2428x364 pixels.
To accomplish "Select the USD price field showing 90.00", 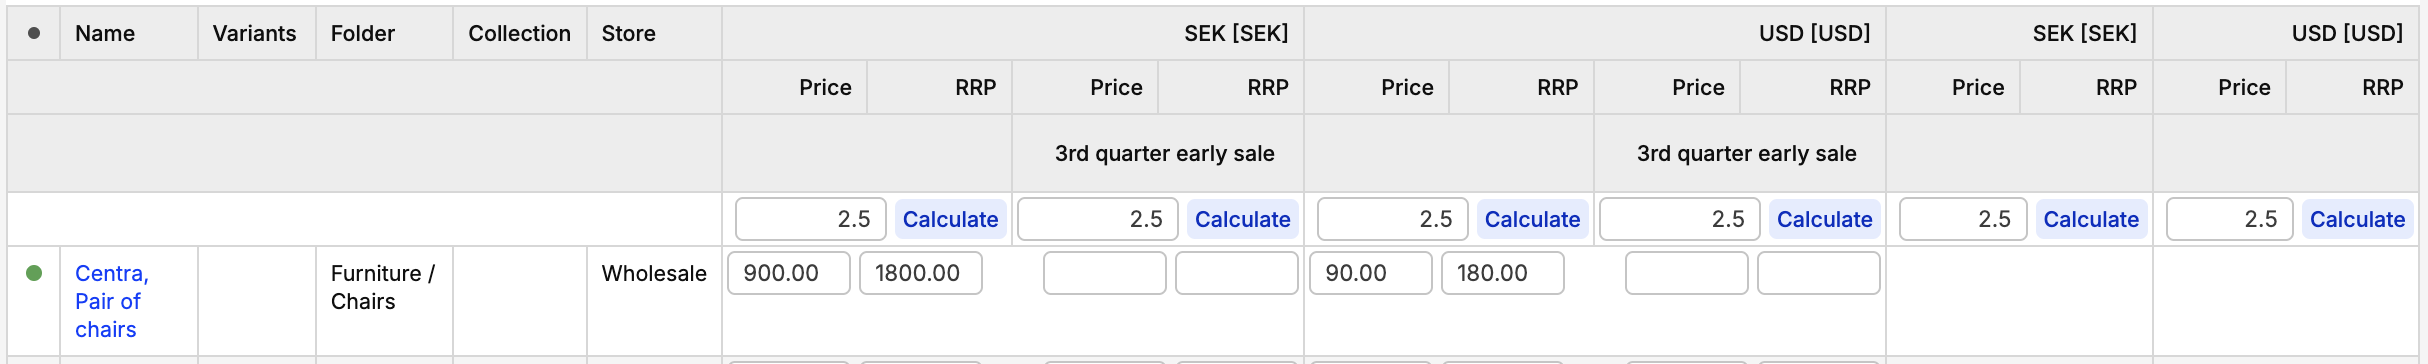I will [1371, 273].
